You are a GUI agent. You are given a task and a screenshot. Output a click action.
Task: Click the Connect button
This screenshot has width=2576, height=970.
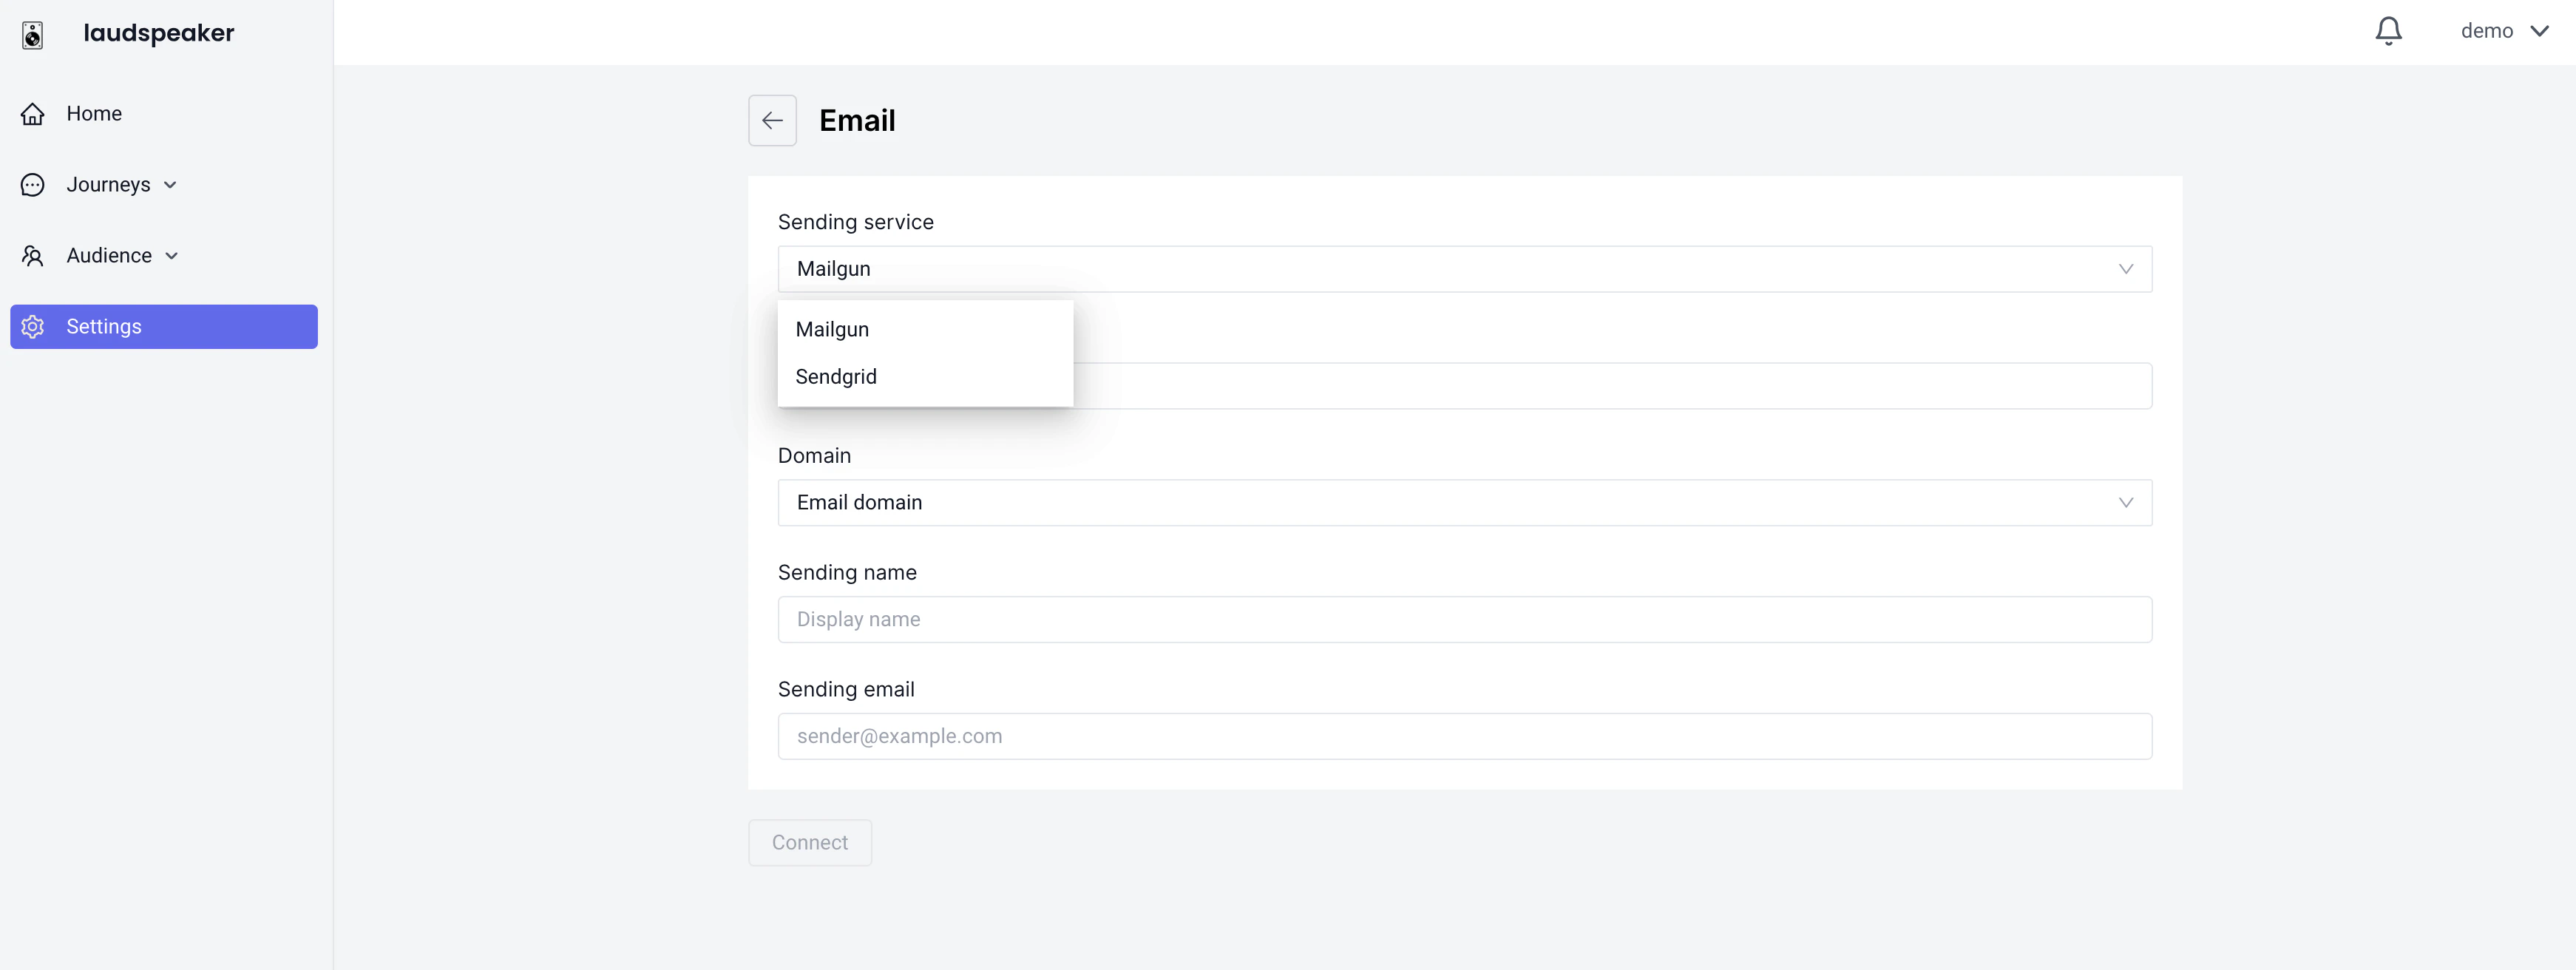809,842
